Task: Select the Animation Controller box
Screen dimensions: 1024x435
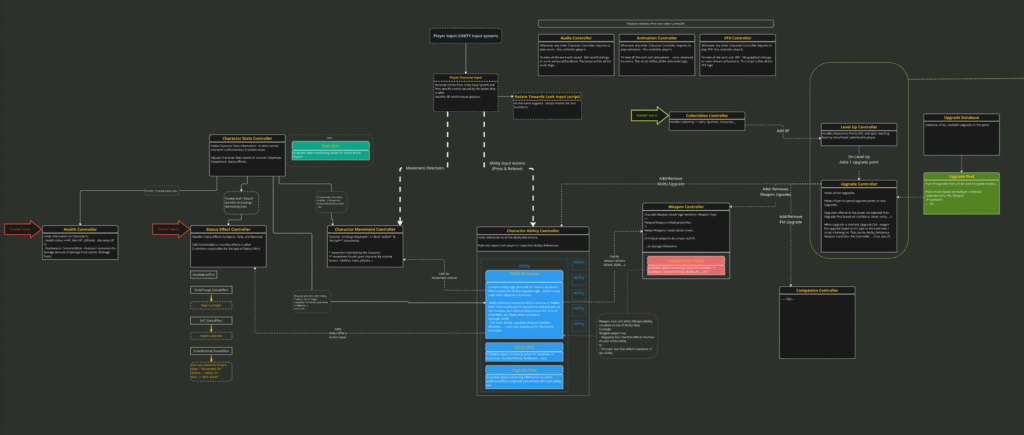Action: [x=656, y=57]
